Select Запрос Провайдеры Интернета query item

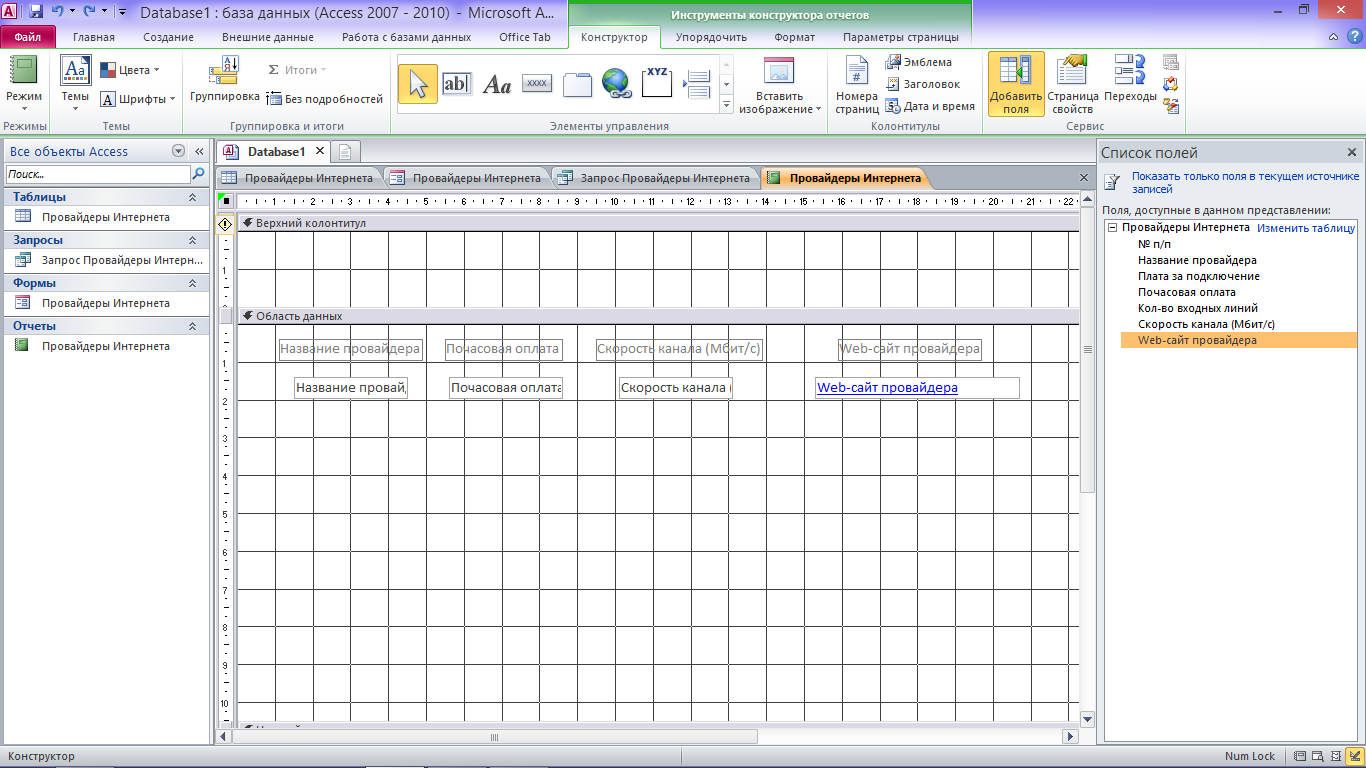tap(105, 260)
